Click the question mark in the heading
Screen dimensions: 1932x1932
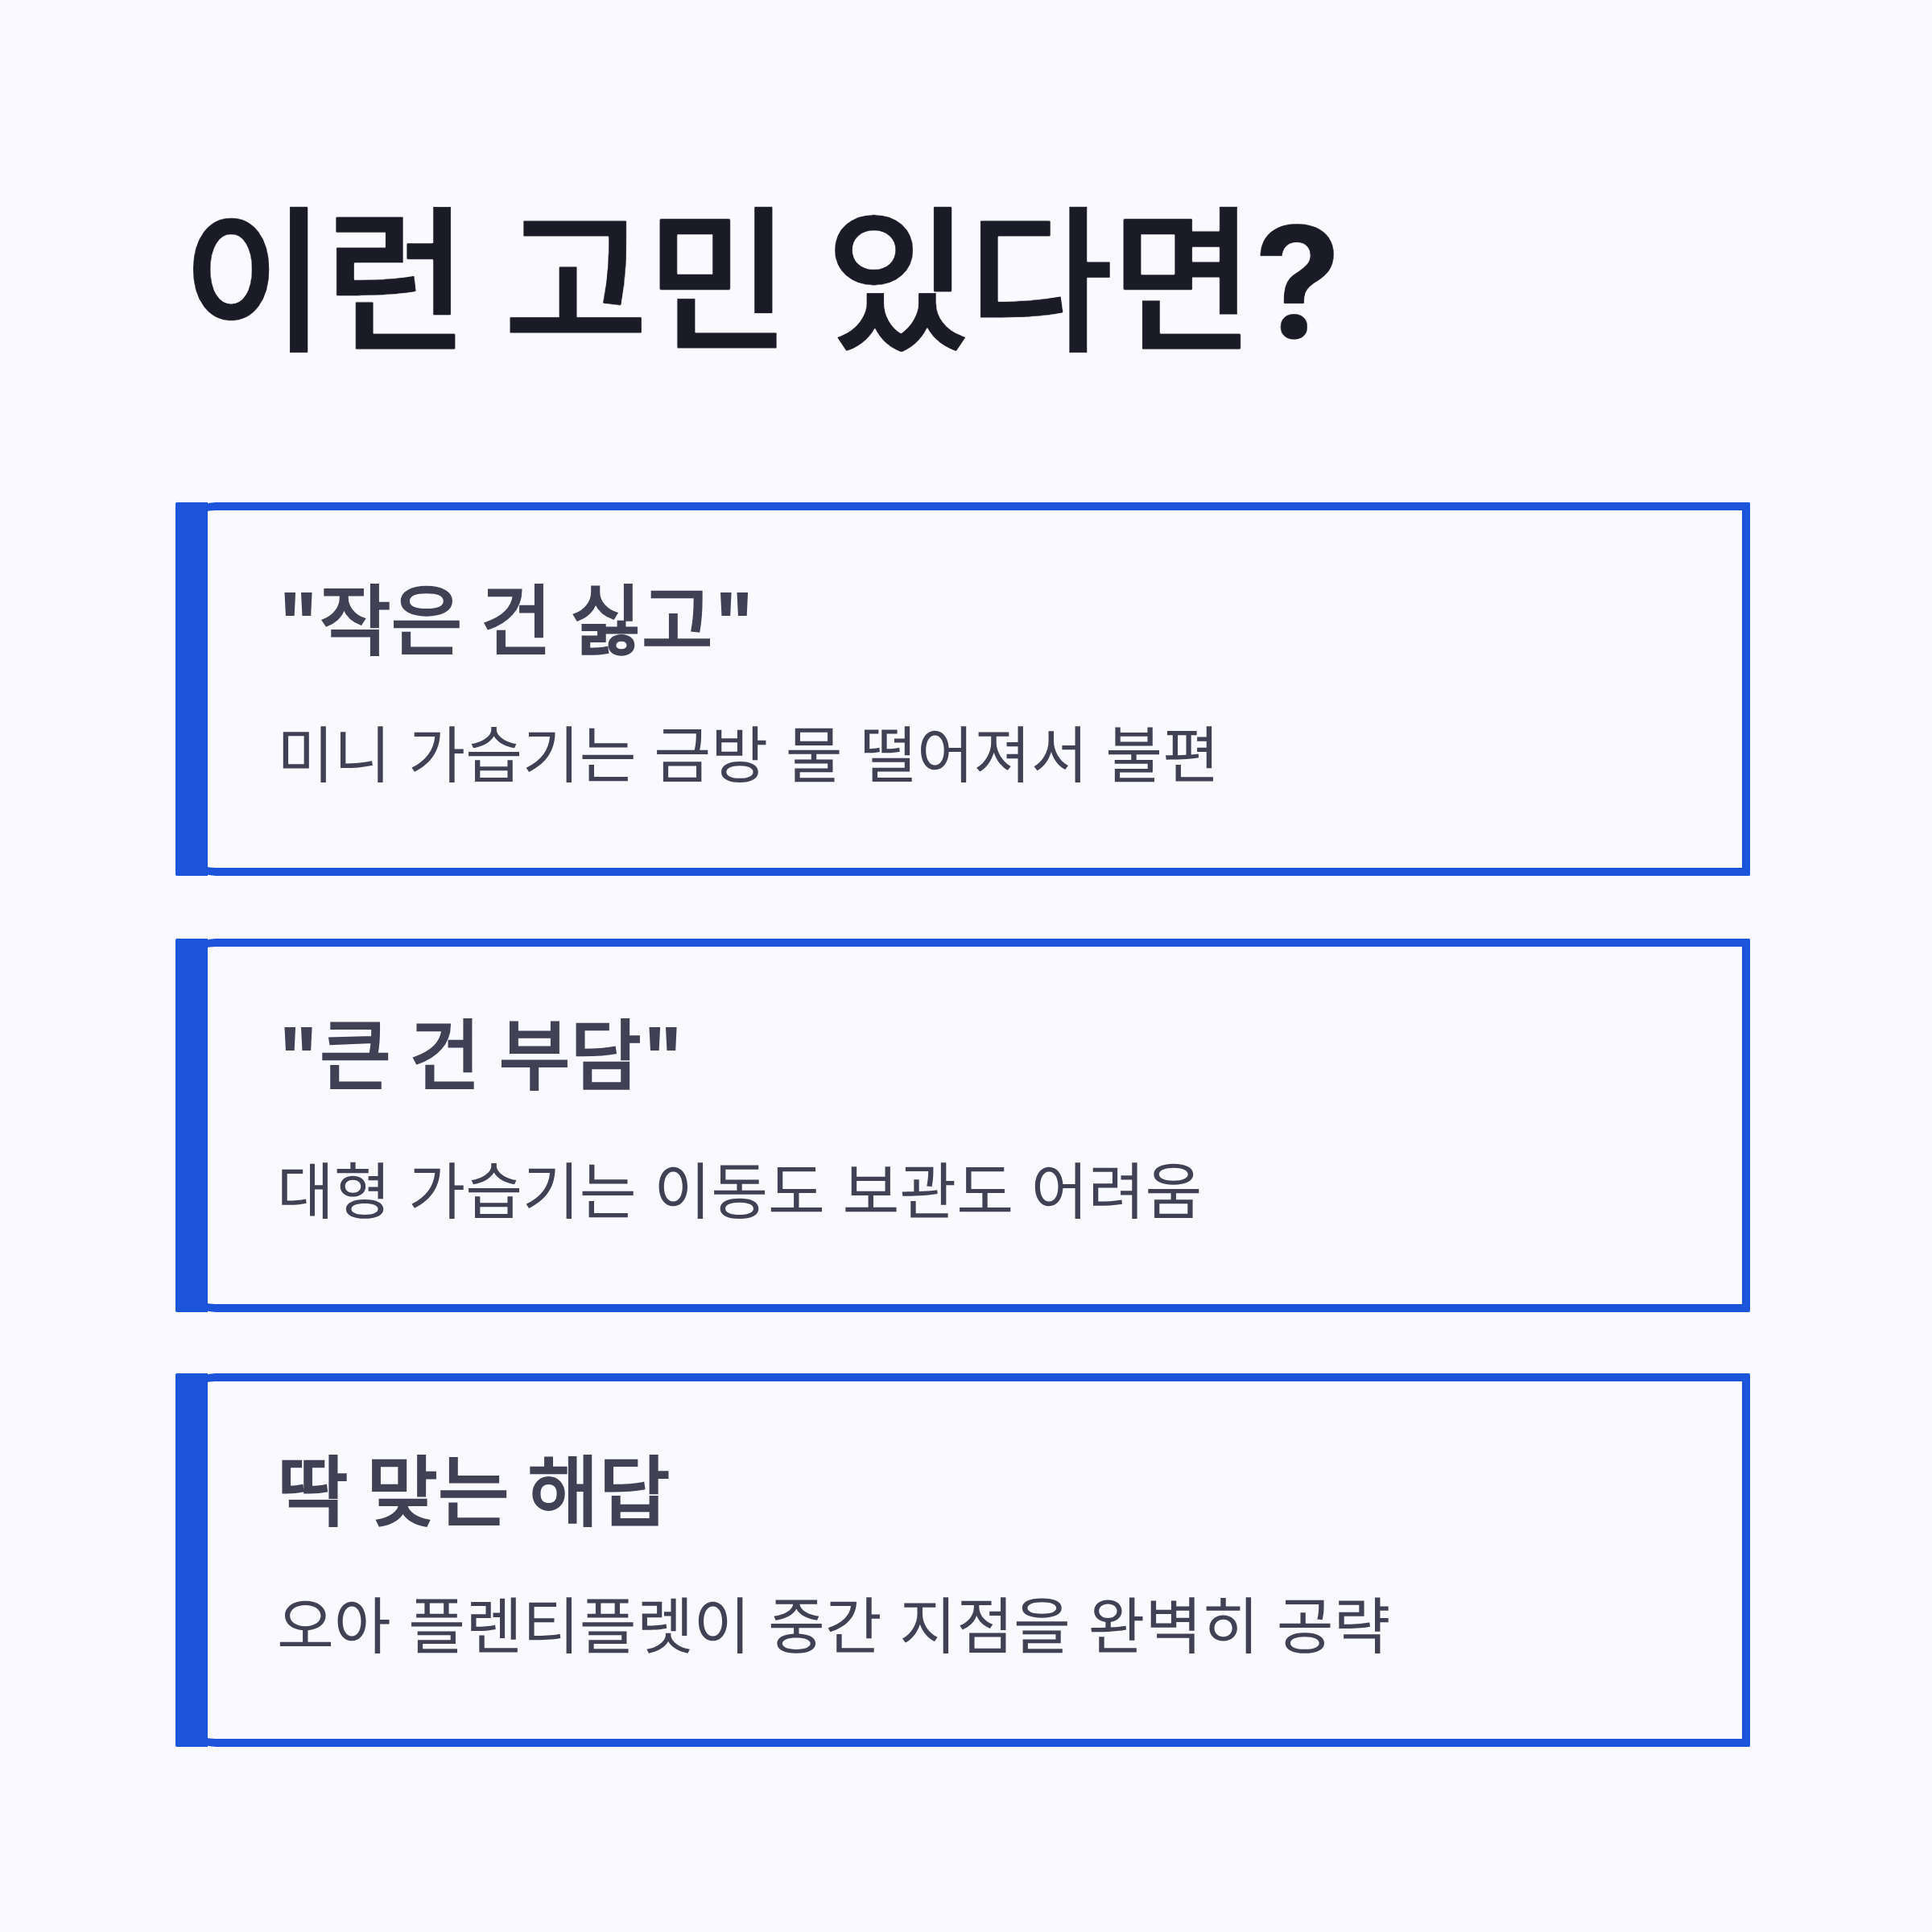[1296, 282]
